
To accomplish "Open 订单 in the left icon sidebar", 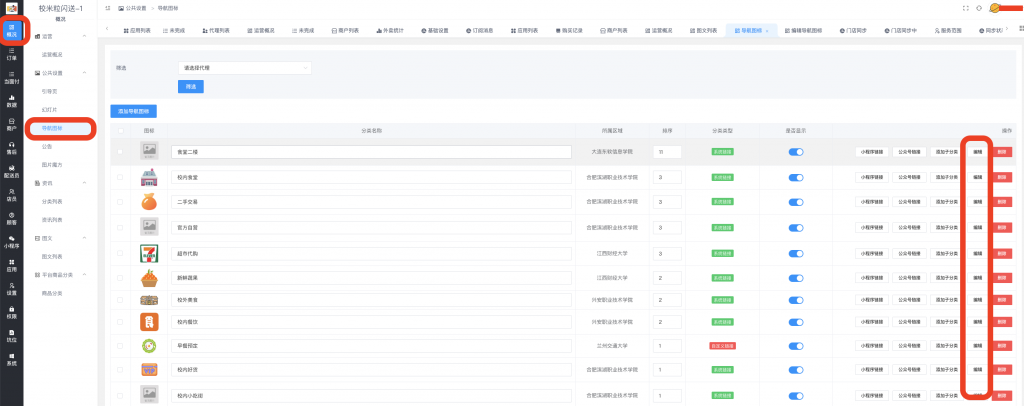I will [11, 54].
